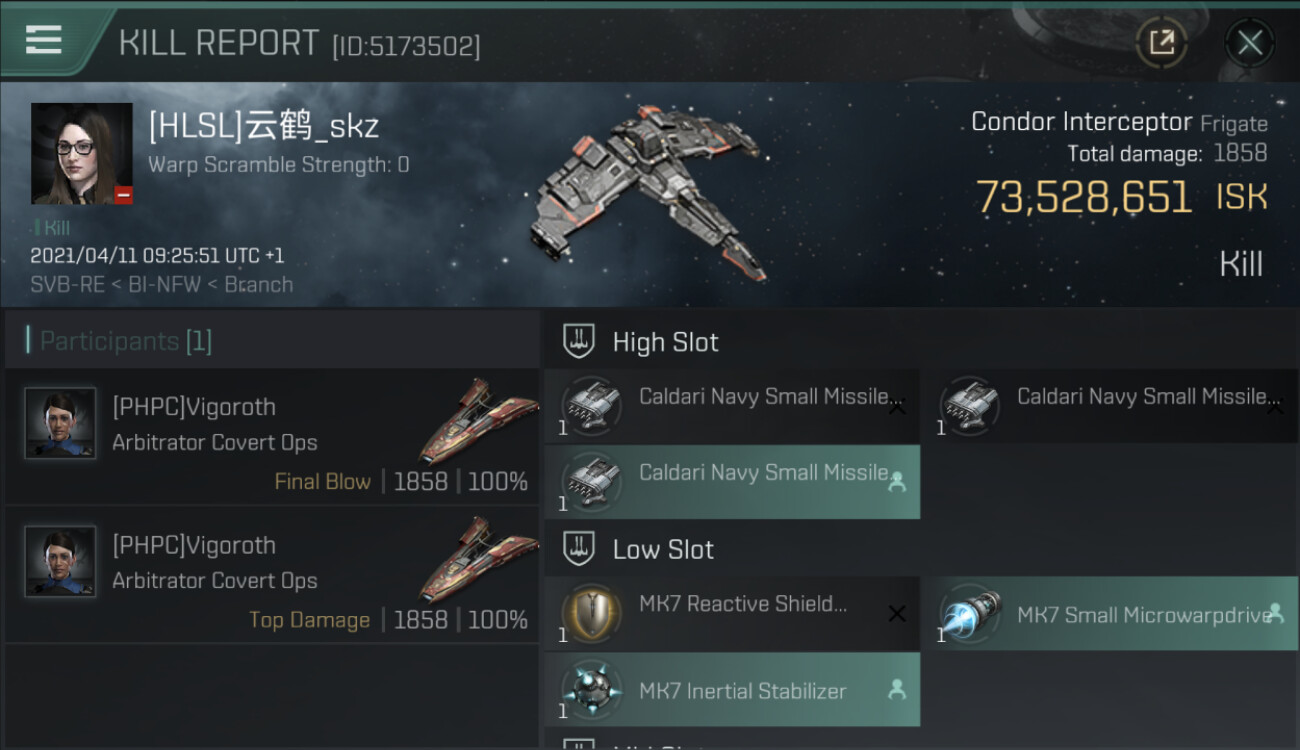The image size is (1300, 750).
Task: Click the share kill report icon
Action: [x=1161, y=42]
